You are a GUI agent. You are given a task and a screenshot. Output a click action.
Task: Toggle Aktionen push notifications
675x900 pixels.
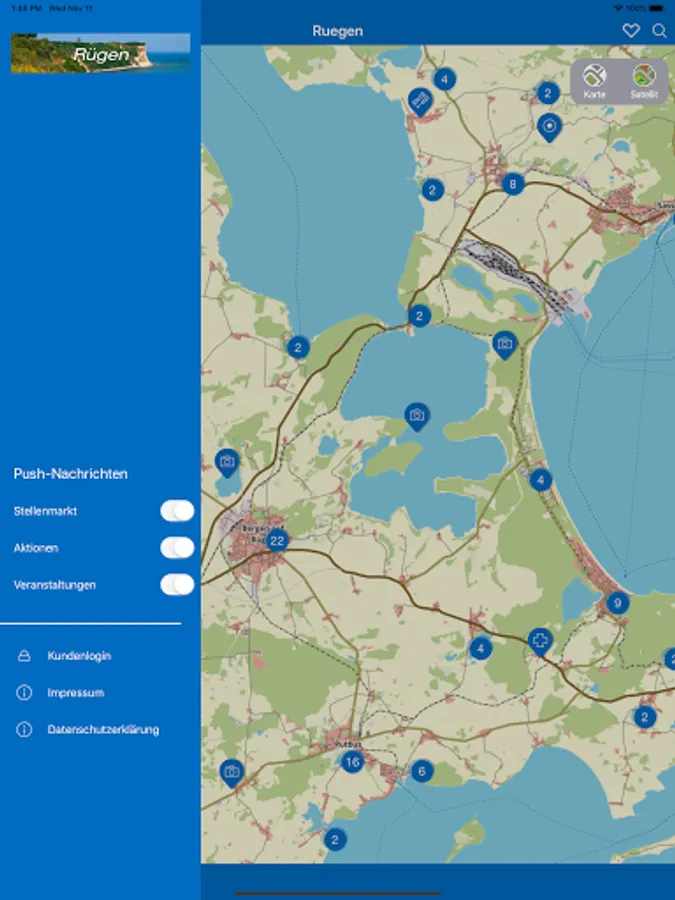[177, 548]
